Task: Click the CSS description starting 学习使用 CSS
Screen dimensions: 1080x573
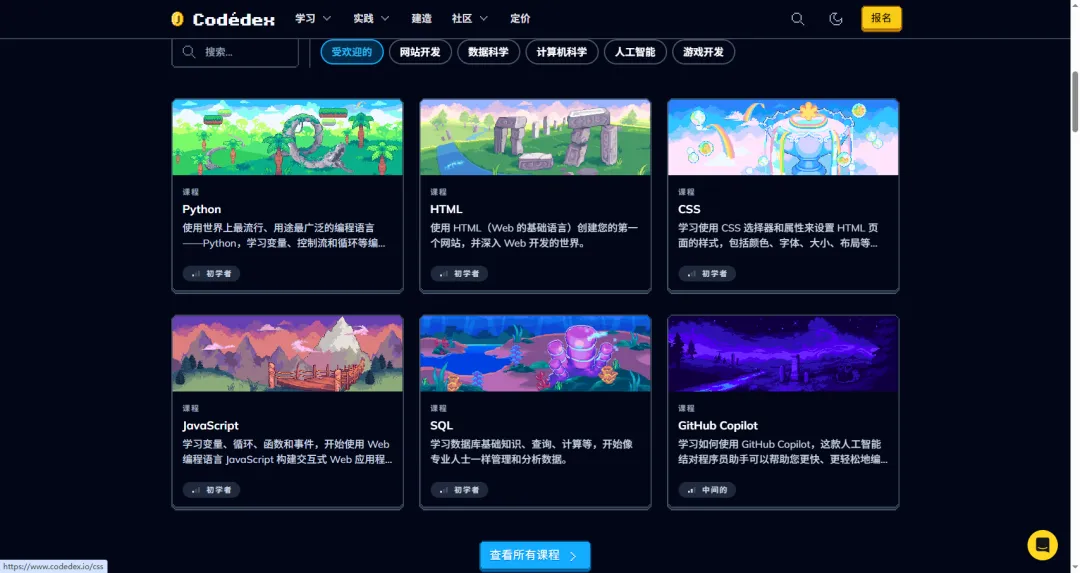Action: tap(778, 235)
